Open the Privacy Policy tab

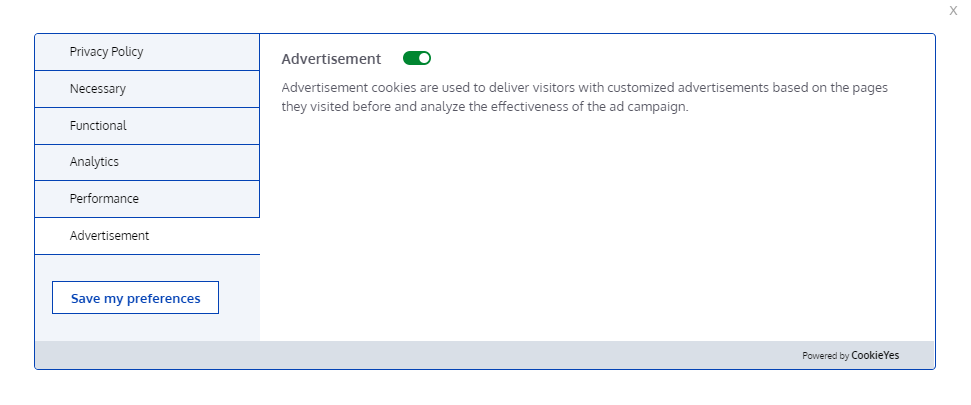pyautogui.click(x=147, y=52)
